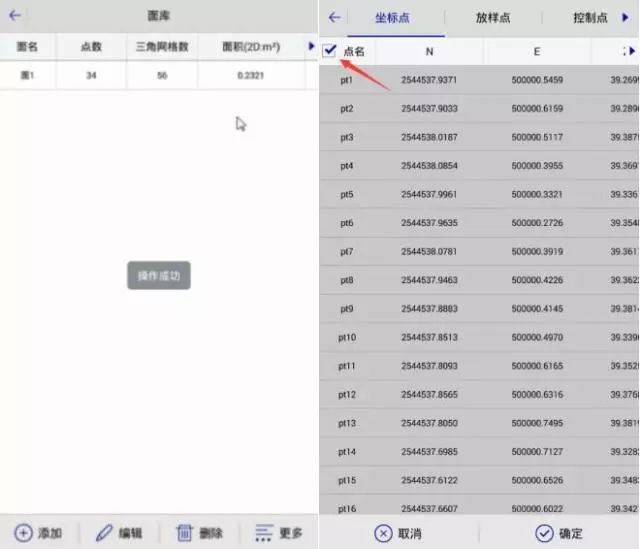Viewport: 640px width, 549px height.
Task: Select point row pt7
Action: tap(479, 251)
